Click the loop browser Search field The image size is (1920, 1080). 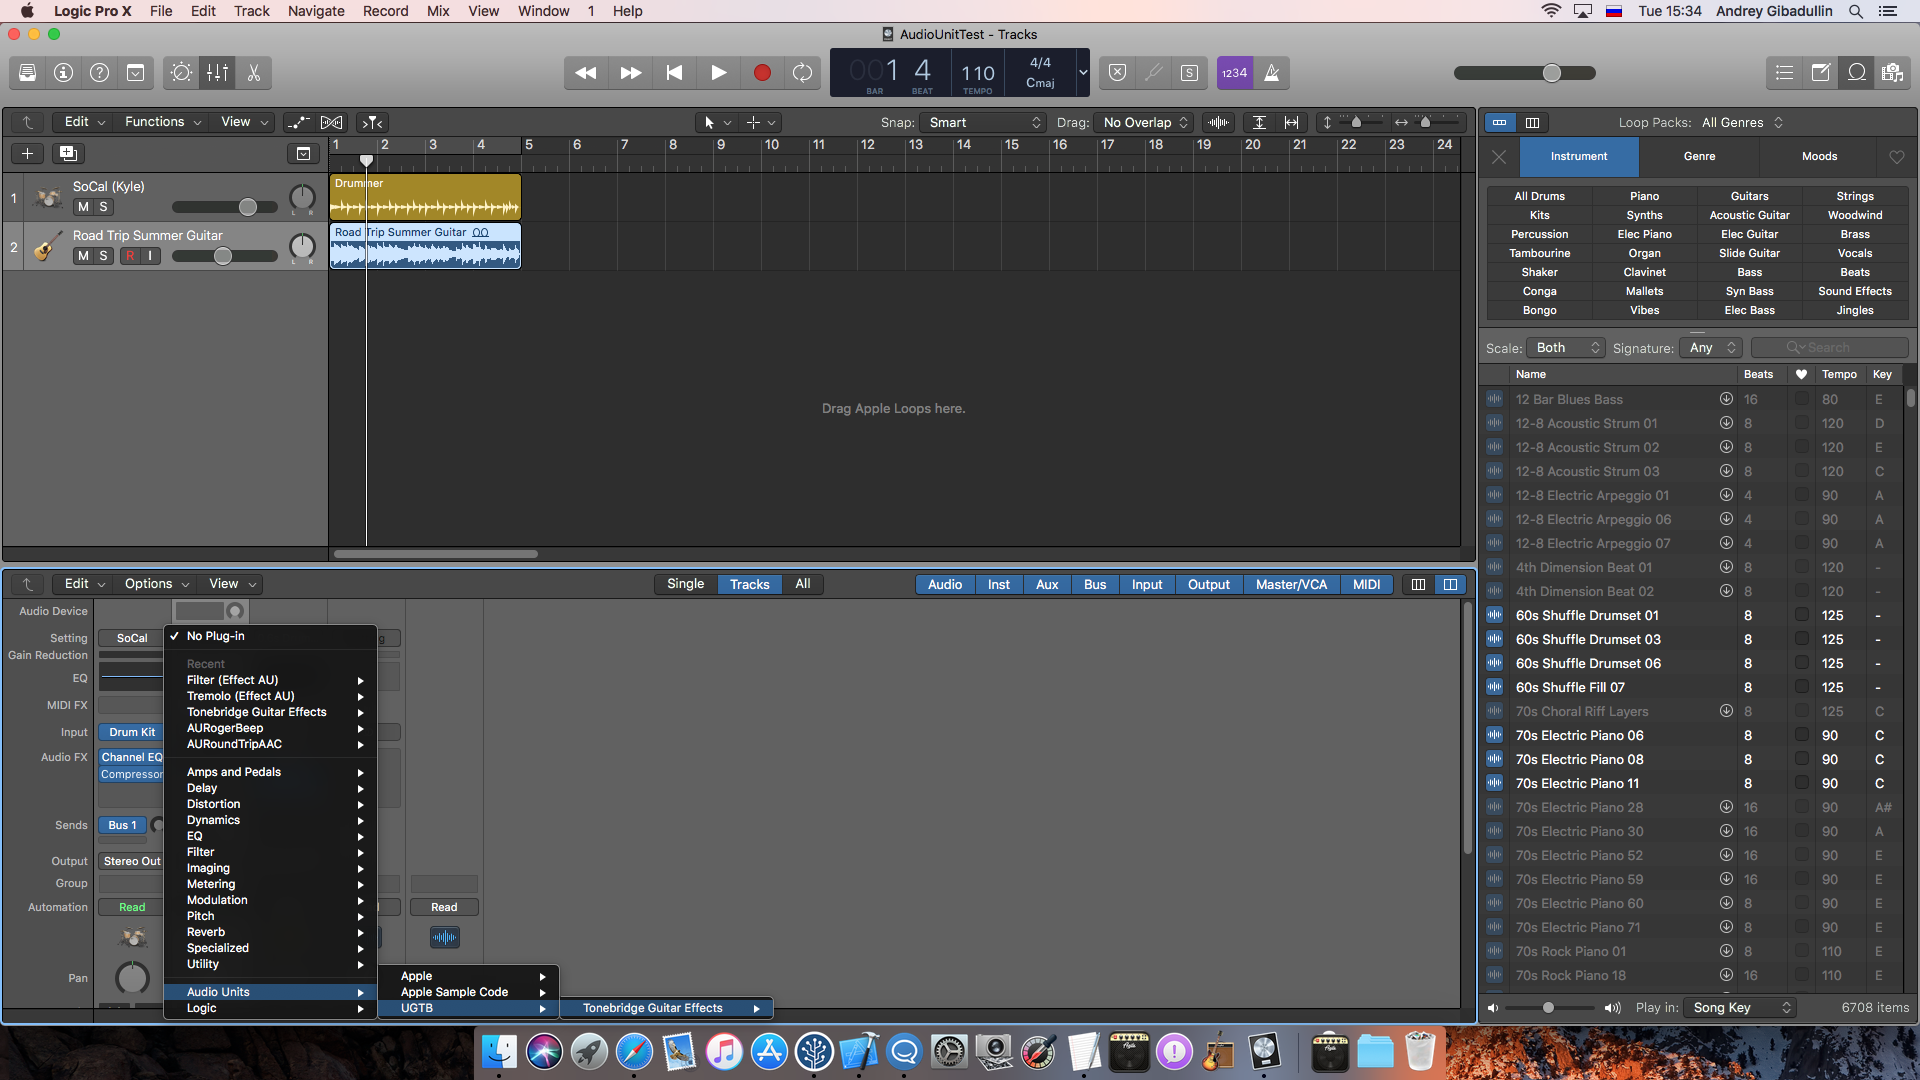(x=1830, y=348)
